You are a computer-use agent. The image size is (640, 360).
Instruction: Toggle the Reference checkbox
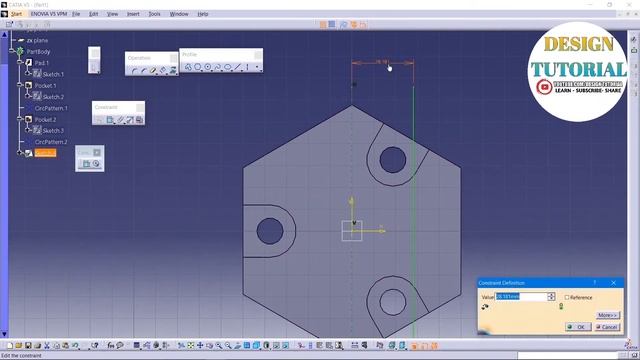(x=567, y=297)
